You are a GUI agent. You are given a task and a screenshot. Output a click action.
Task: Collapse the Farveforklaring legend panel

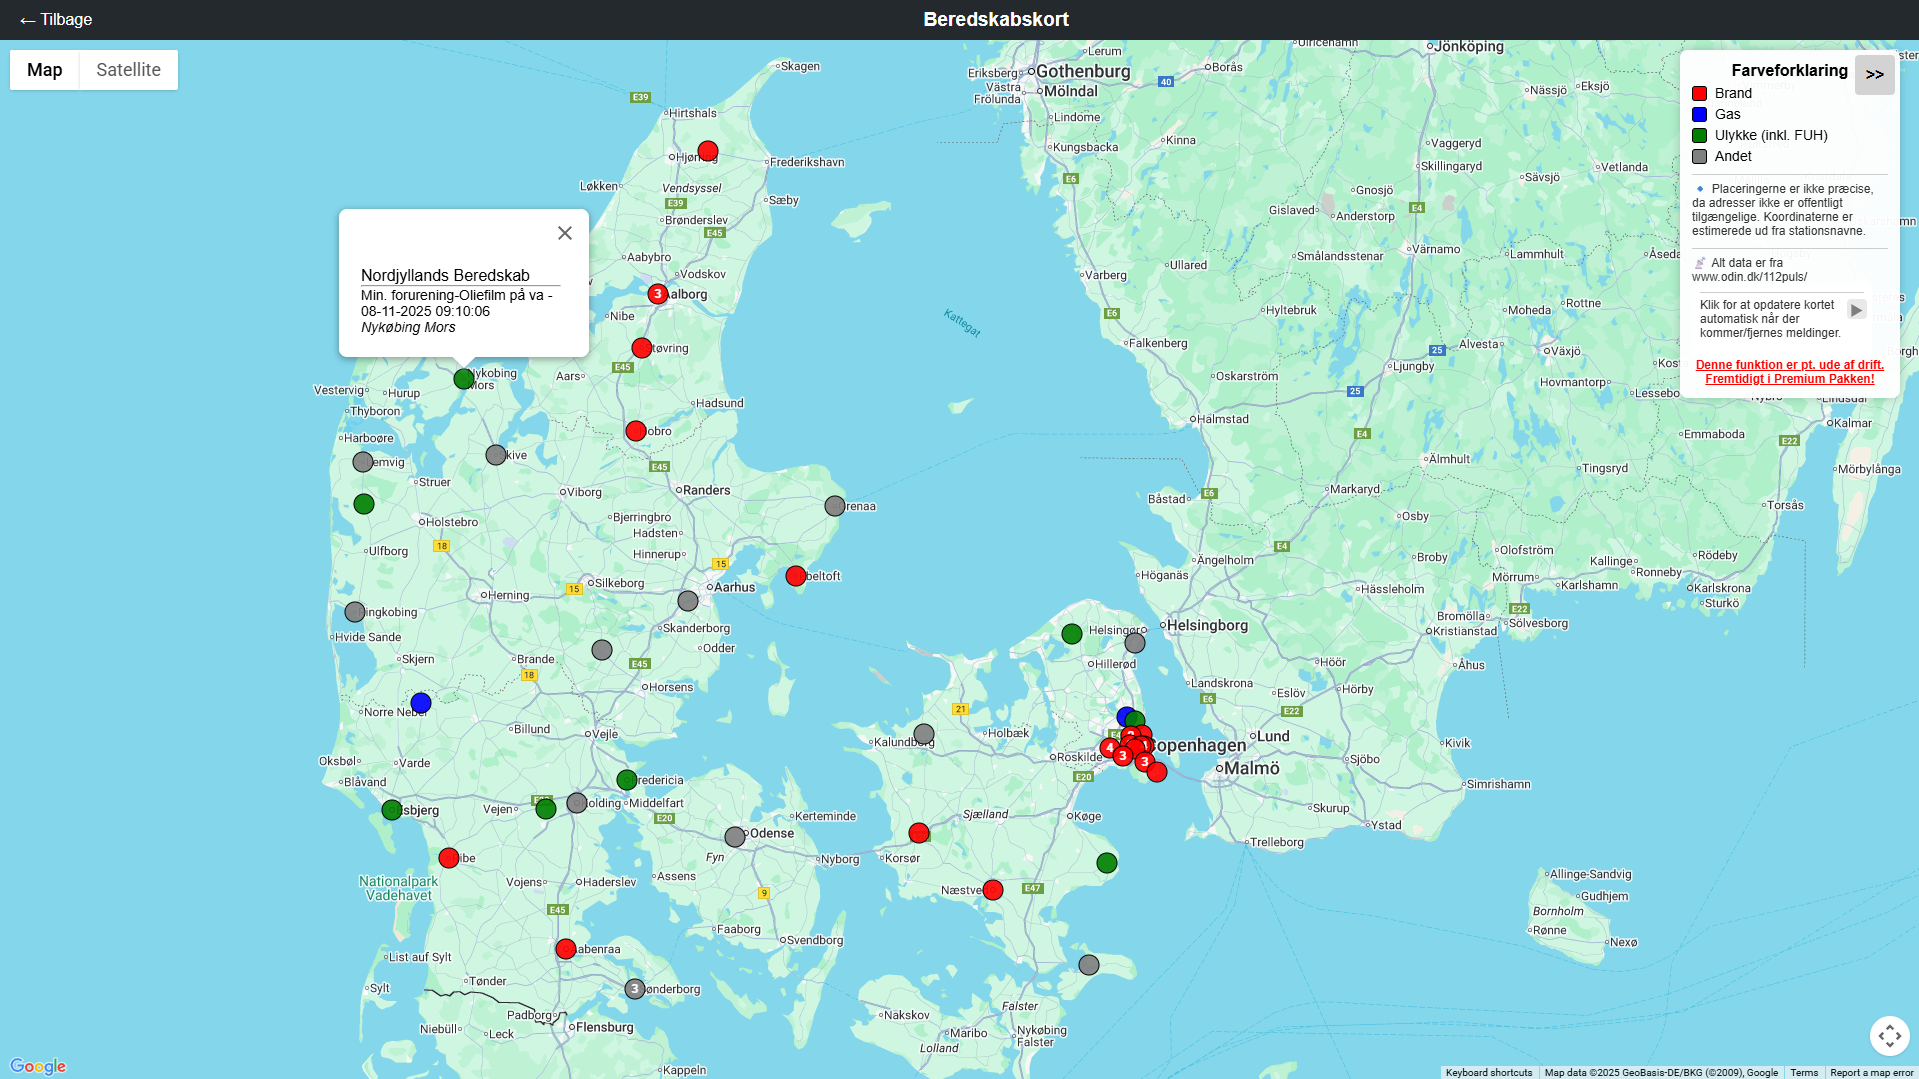pyautogui.click(x=1874, y=74)
